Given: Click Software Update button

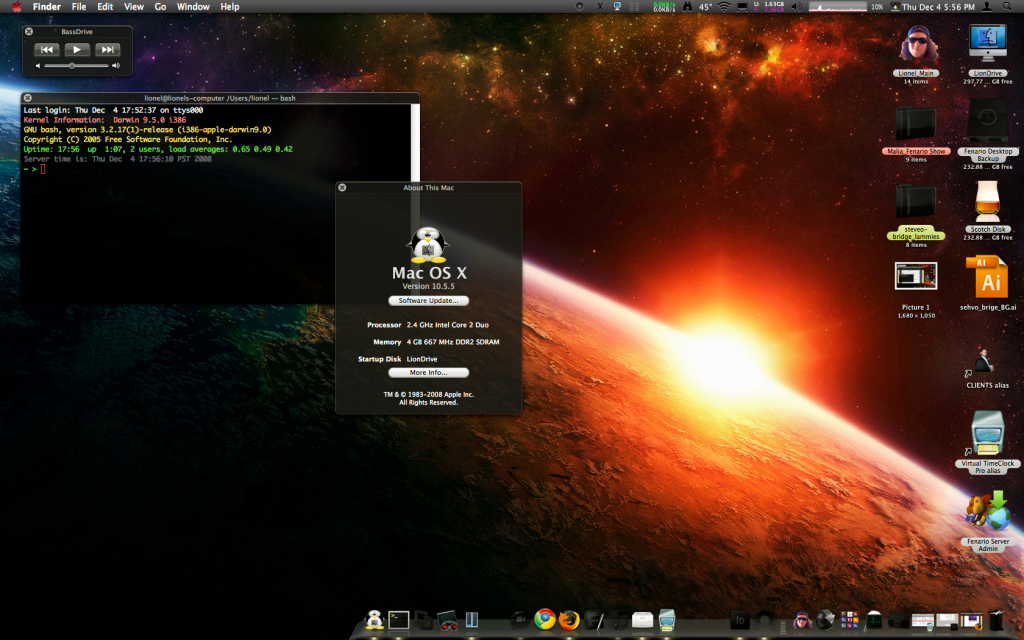Looking at the screenshot, I should pyautogui.click(x=428, y=301).
